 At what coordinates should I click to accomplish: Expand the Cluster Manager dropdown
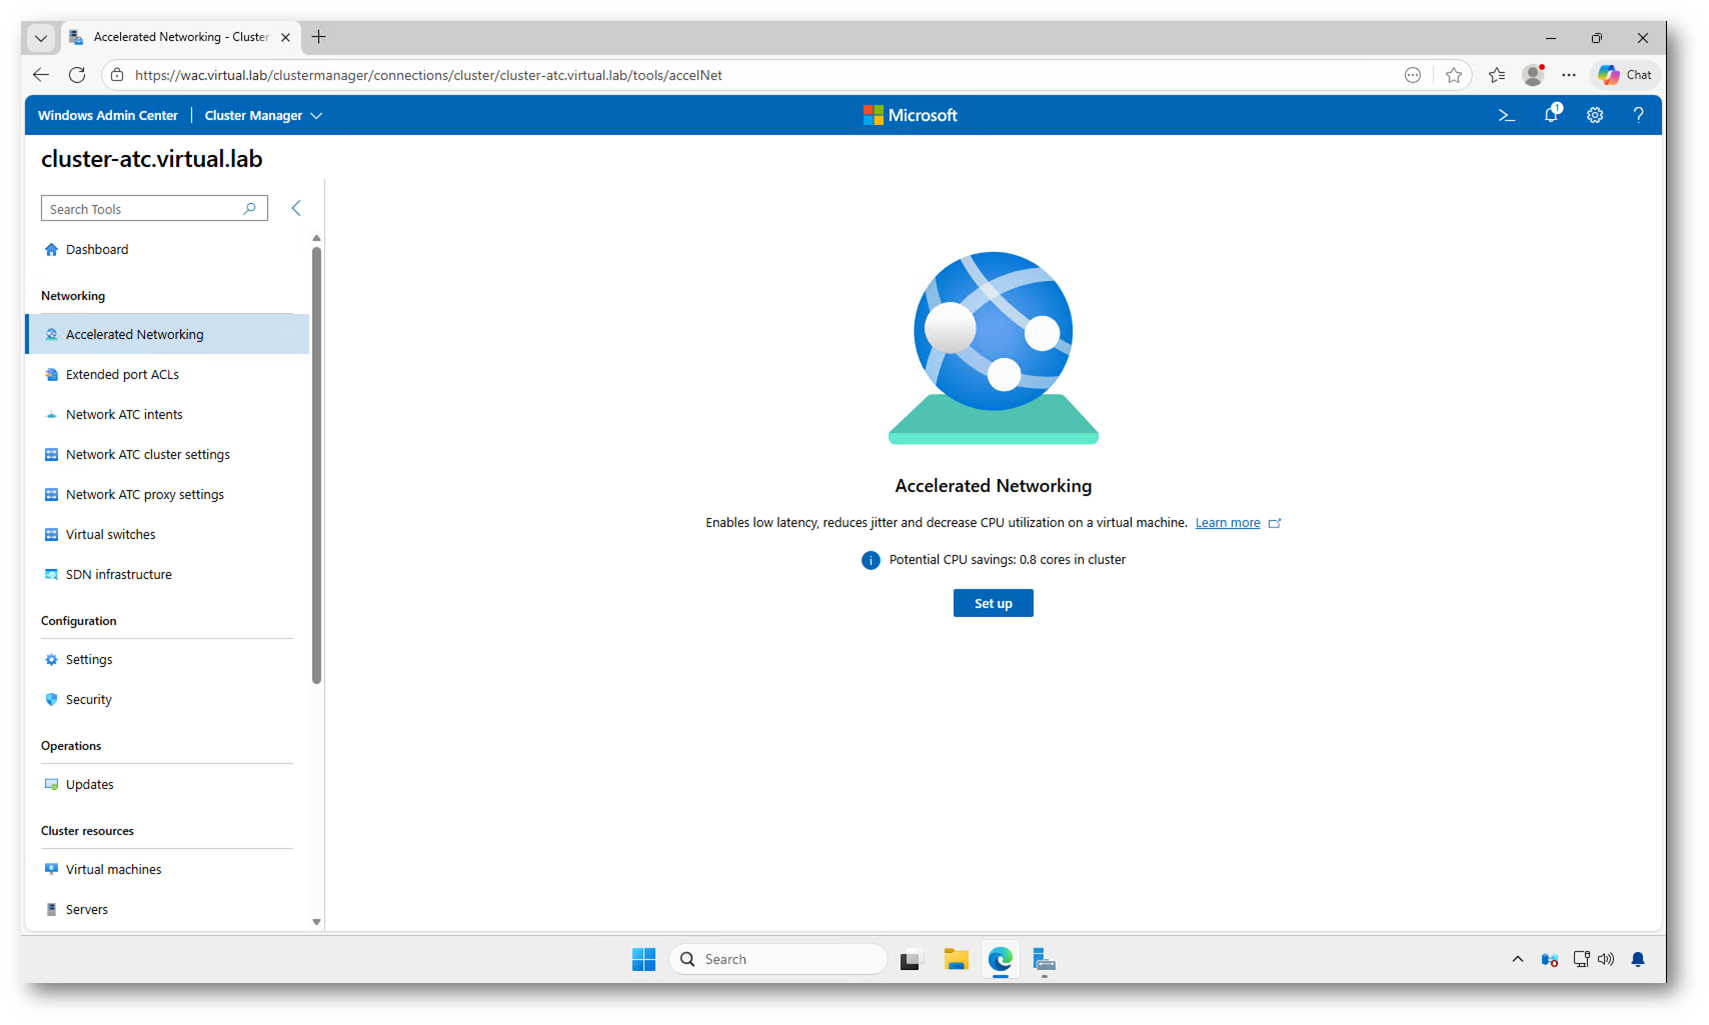263,115
